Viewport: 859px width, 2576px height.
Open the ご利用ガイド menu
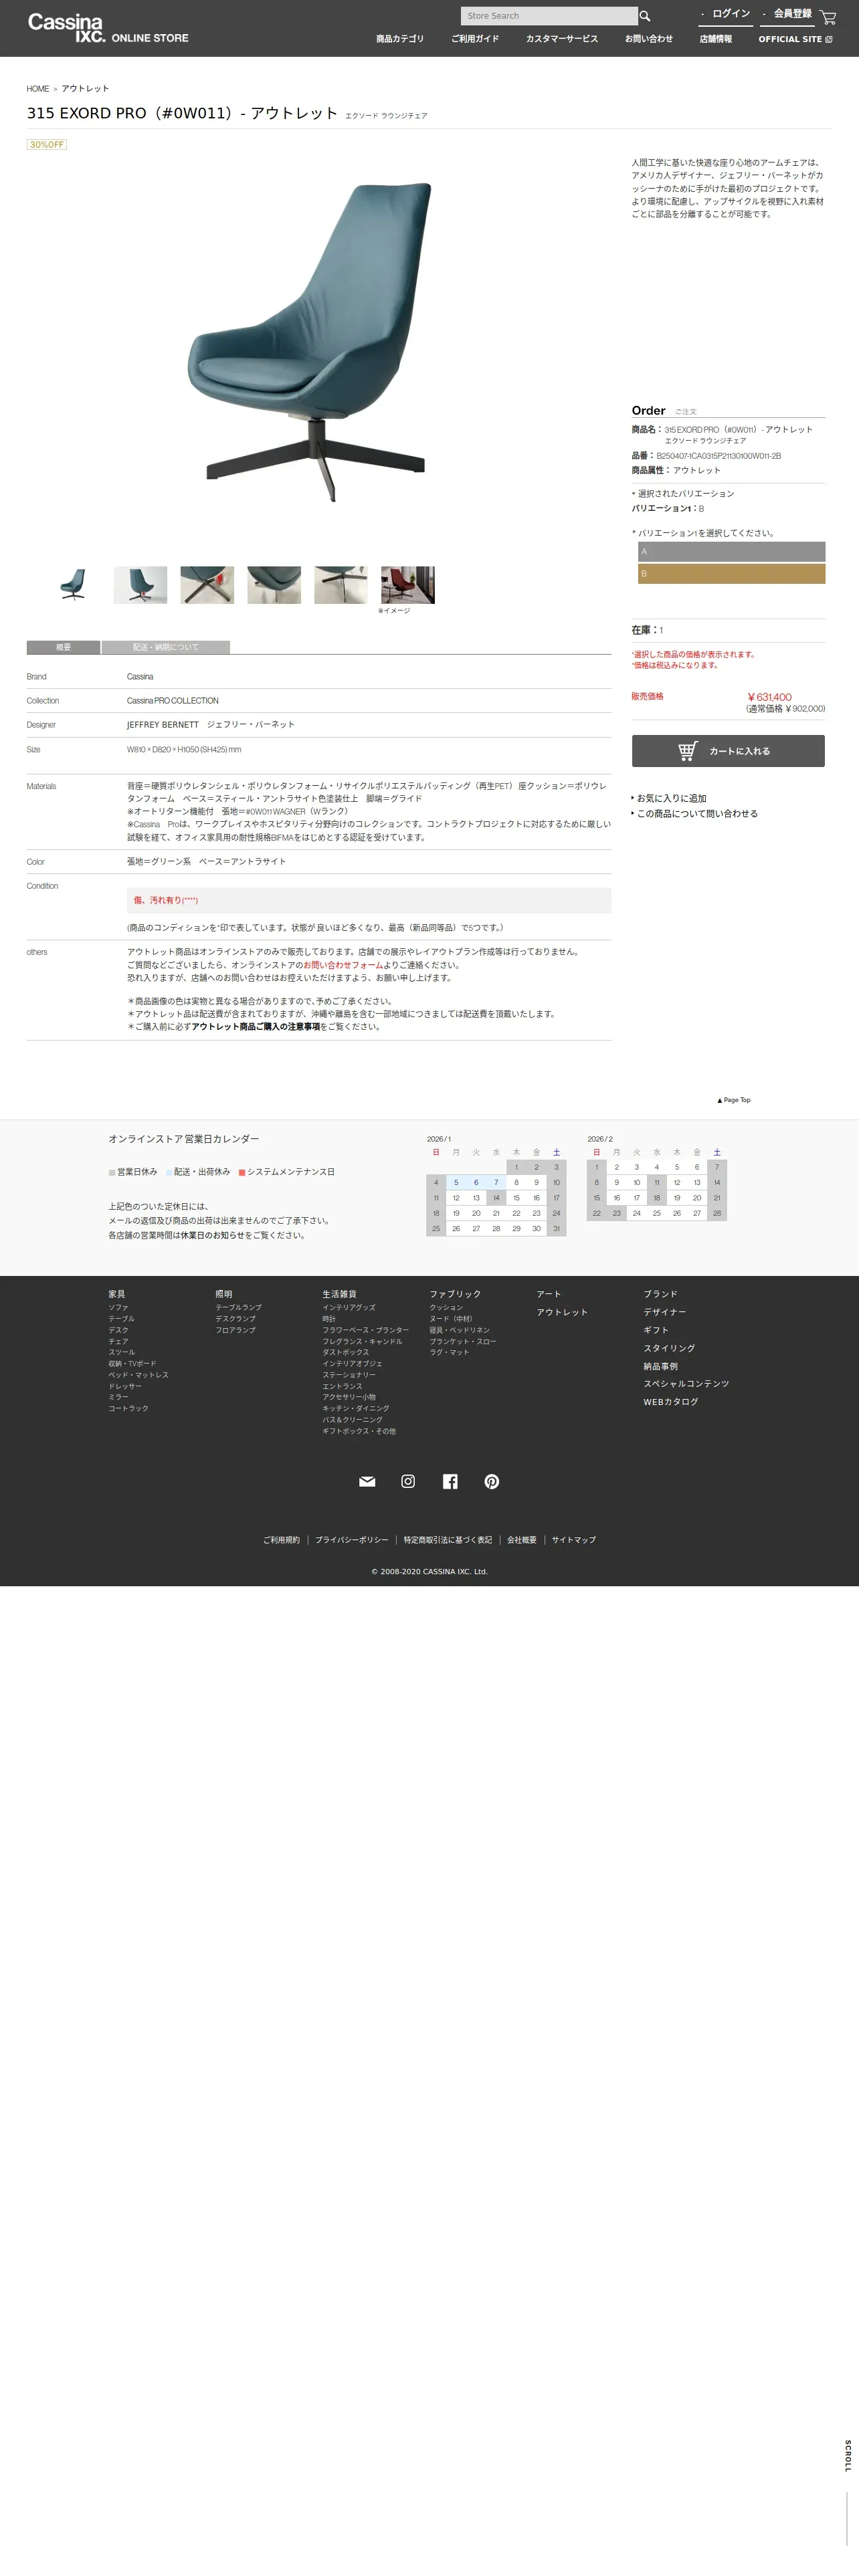(475, 39)
